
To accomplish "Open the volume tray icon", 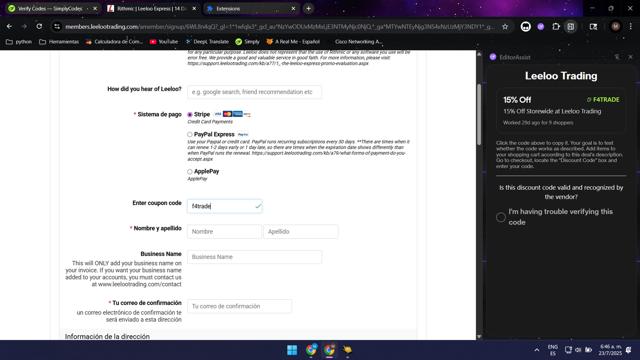I will click(578, 350).
